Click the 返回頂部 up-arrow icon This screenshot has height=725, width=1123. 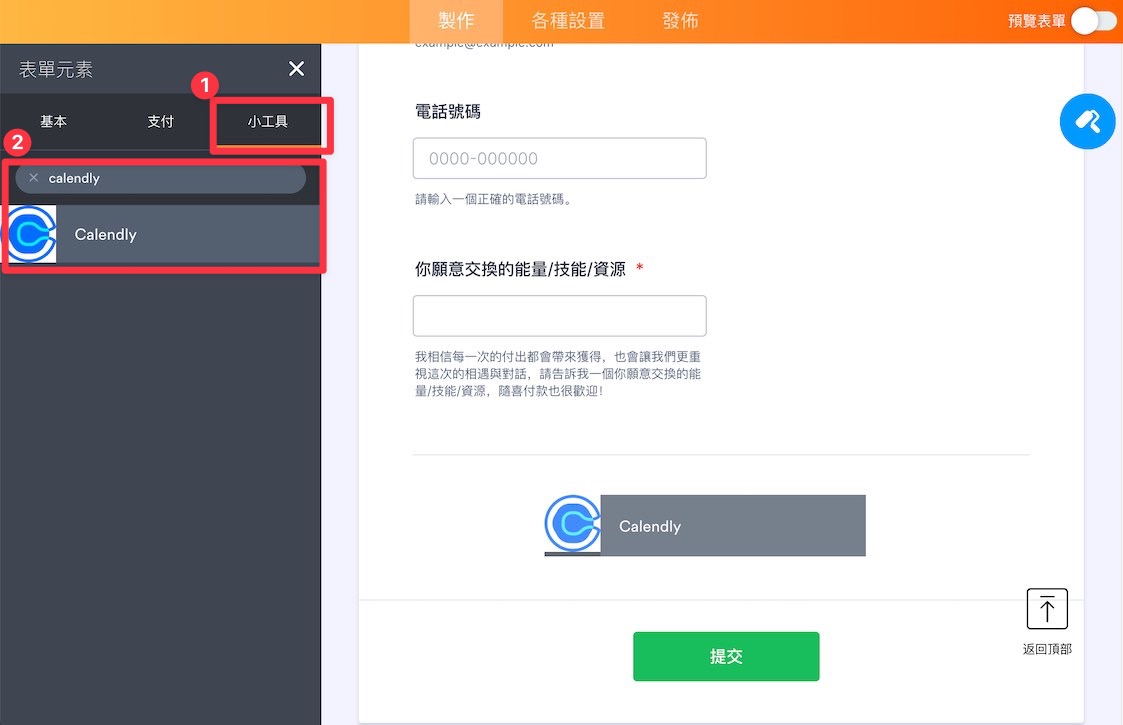tap(1047, 609)
